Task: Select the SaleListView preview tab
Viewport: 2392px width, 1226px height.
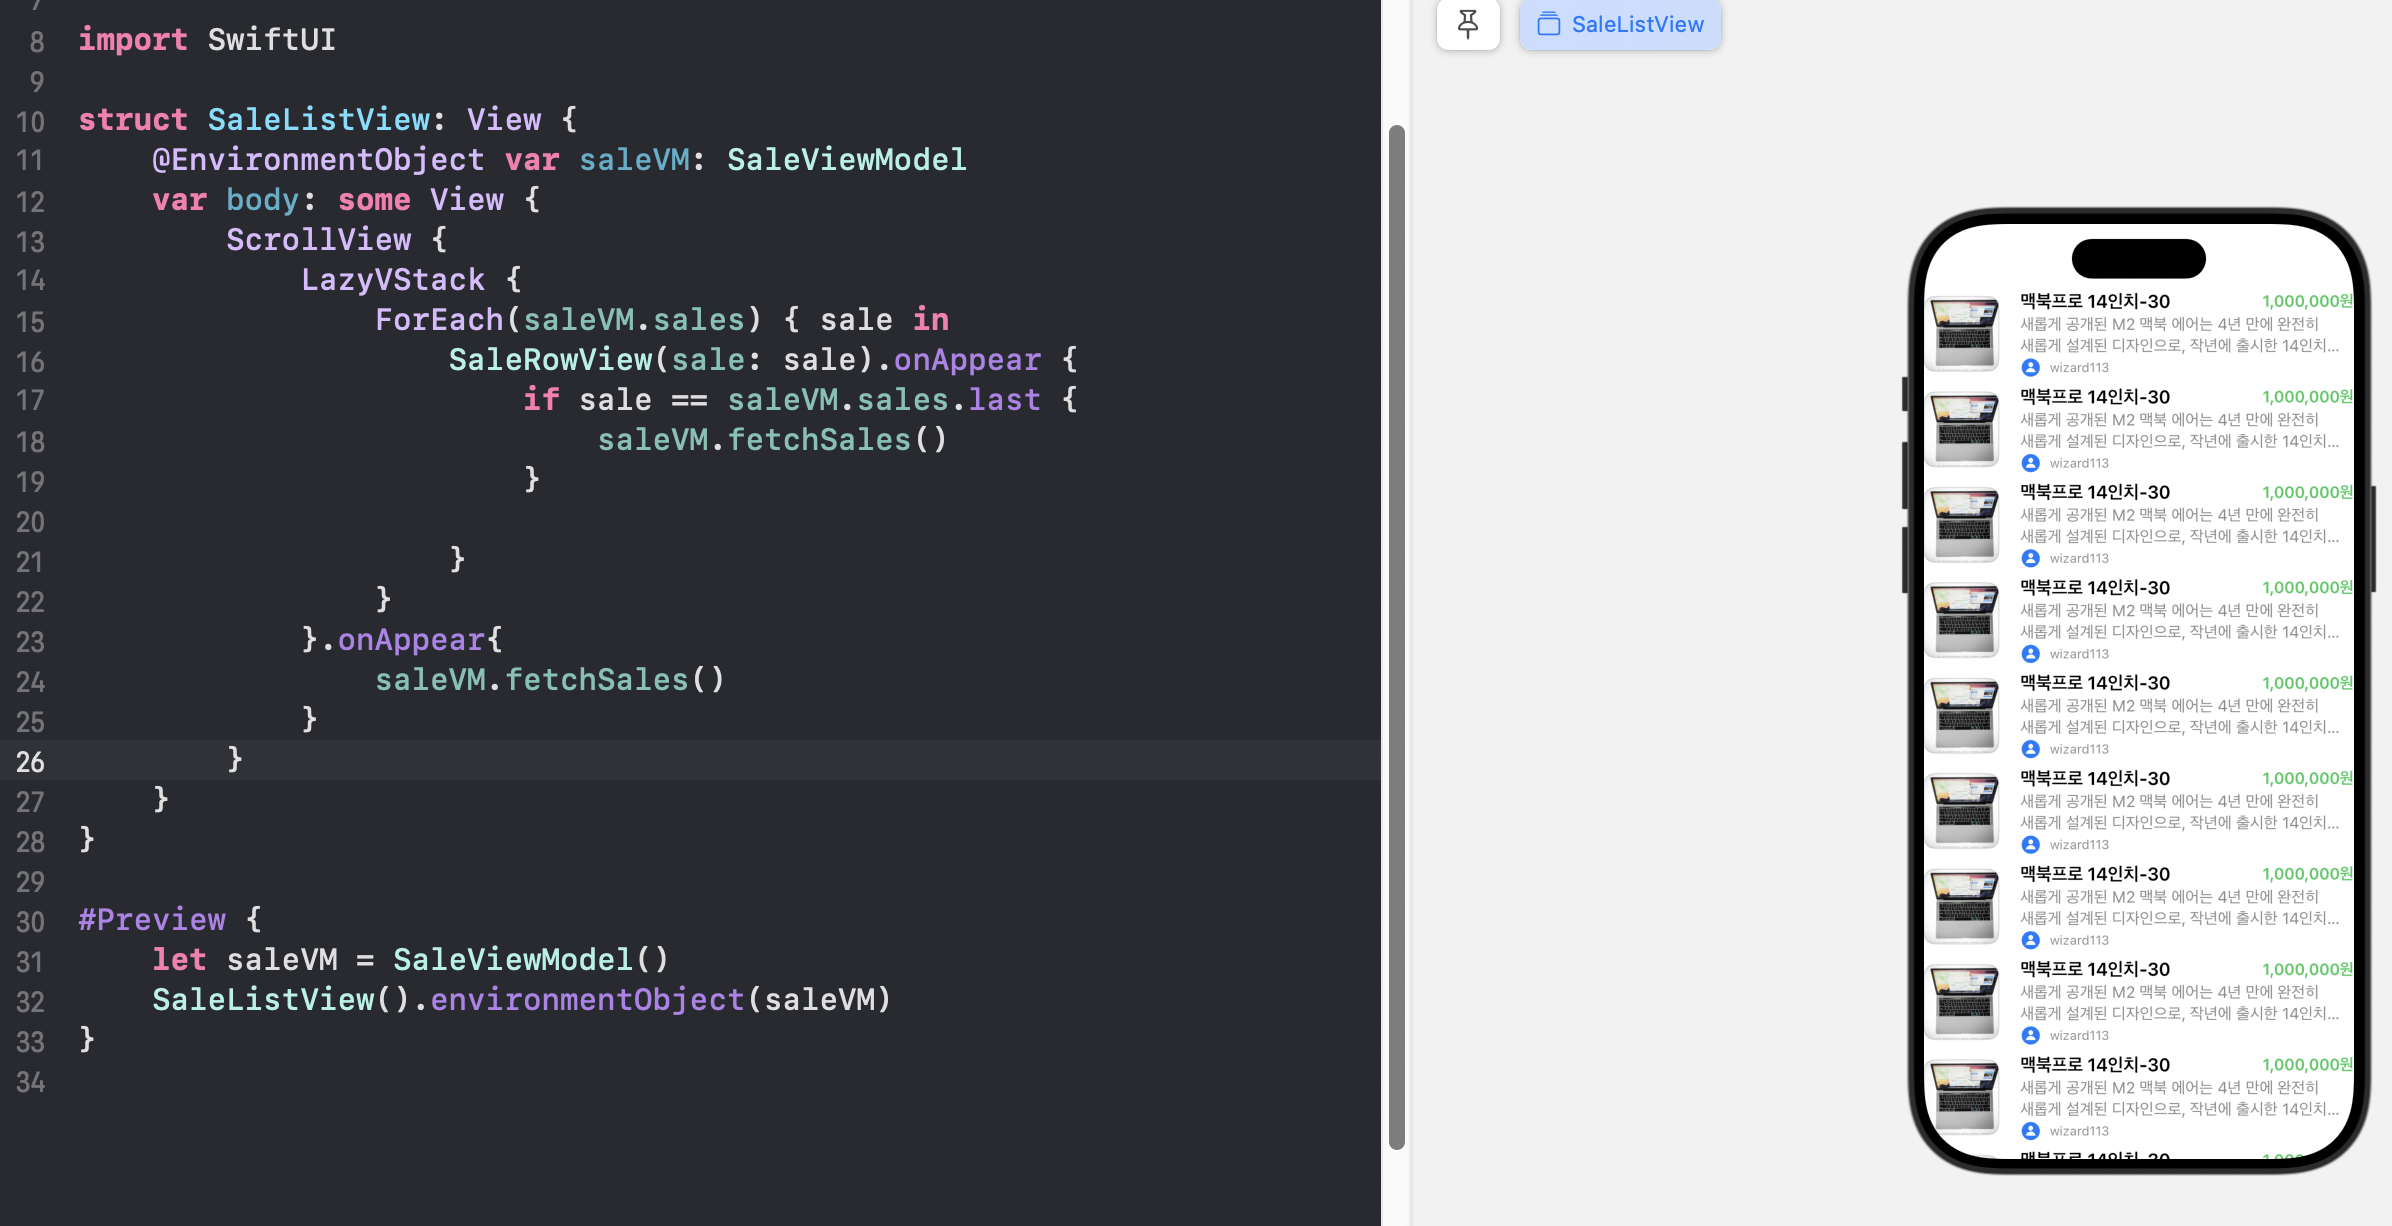Action: (x=1620, y=24)
